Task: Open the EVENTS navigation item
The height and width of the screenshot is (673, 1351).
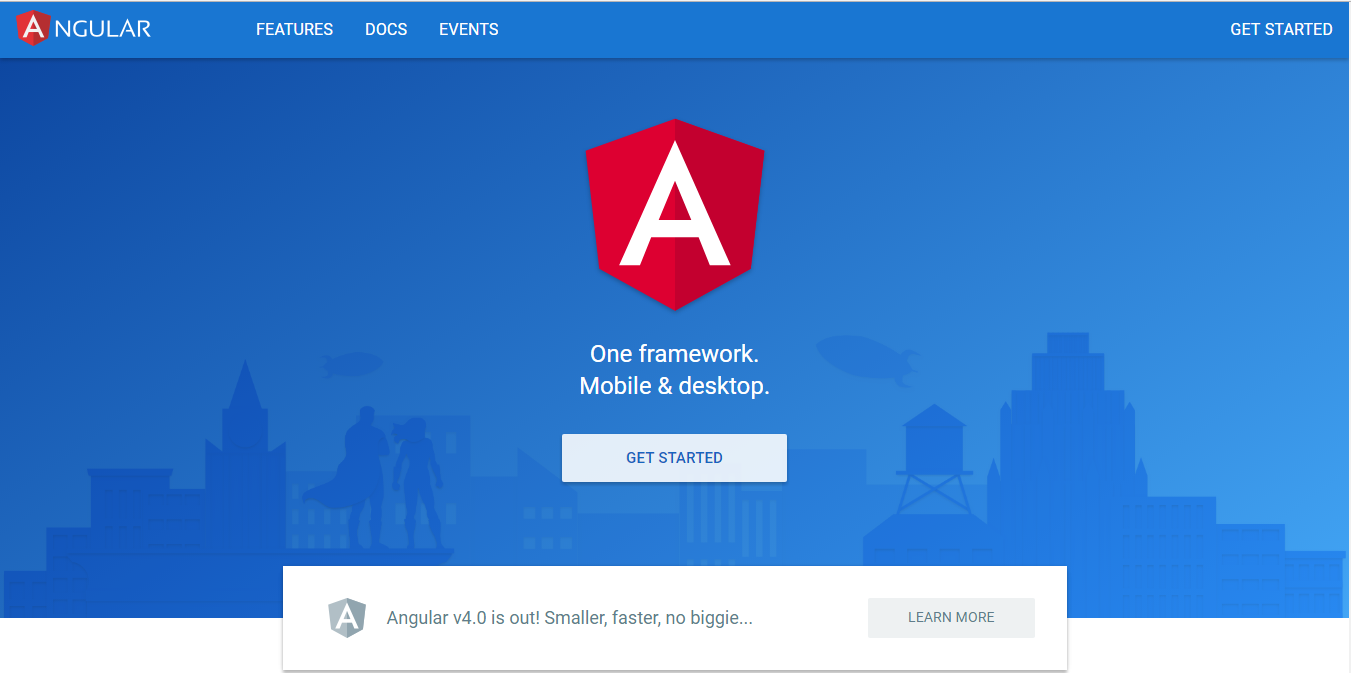Action: click(468, 29)
